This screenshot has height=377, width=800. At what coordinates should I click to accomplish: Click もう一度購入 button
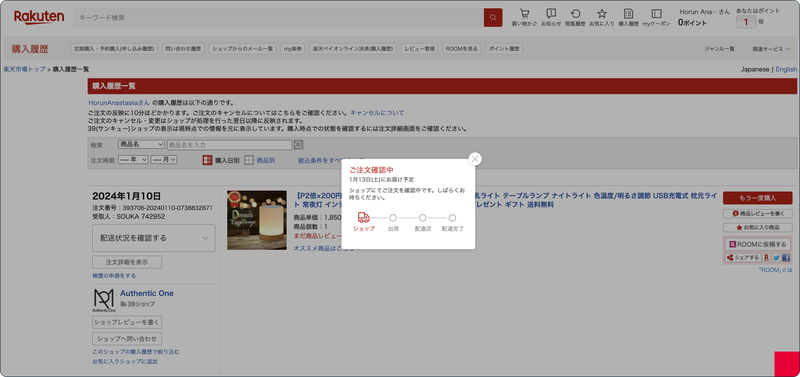[758, 198]
